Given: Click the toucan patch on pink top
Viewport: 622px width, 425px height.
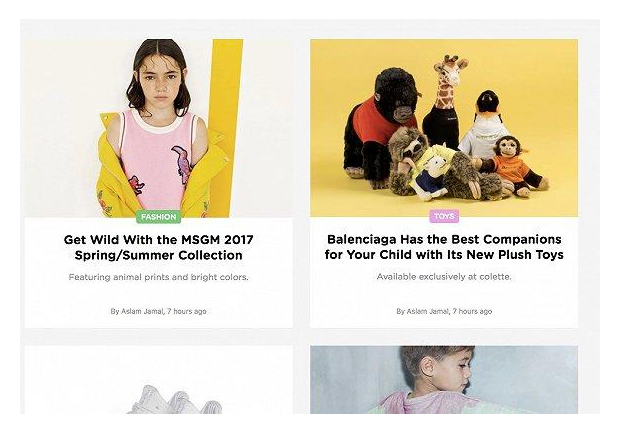Looking at the screenshot, I should [x=182, y=164].
